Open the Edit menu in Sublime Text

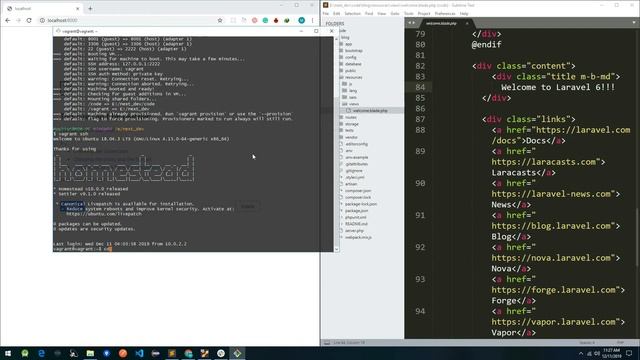[336, 13]
